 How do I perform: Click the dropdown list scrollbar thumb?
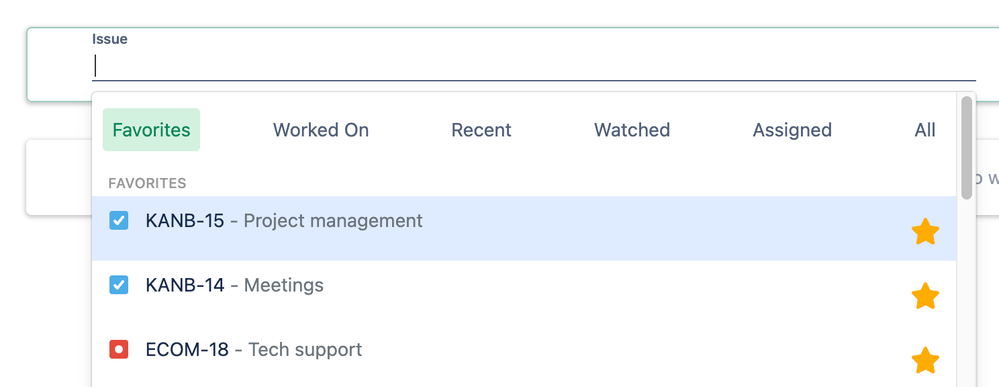tap(967, 147)
